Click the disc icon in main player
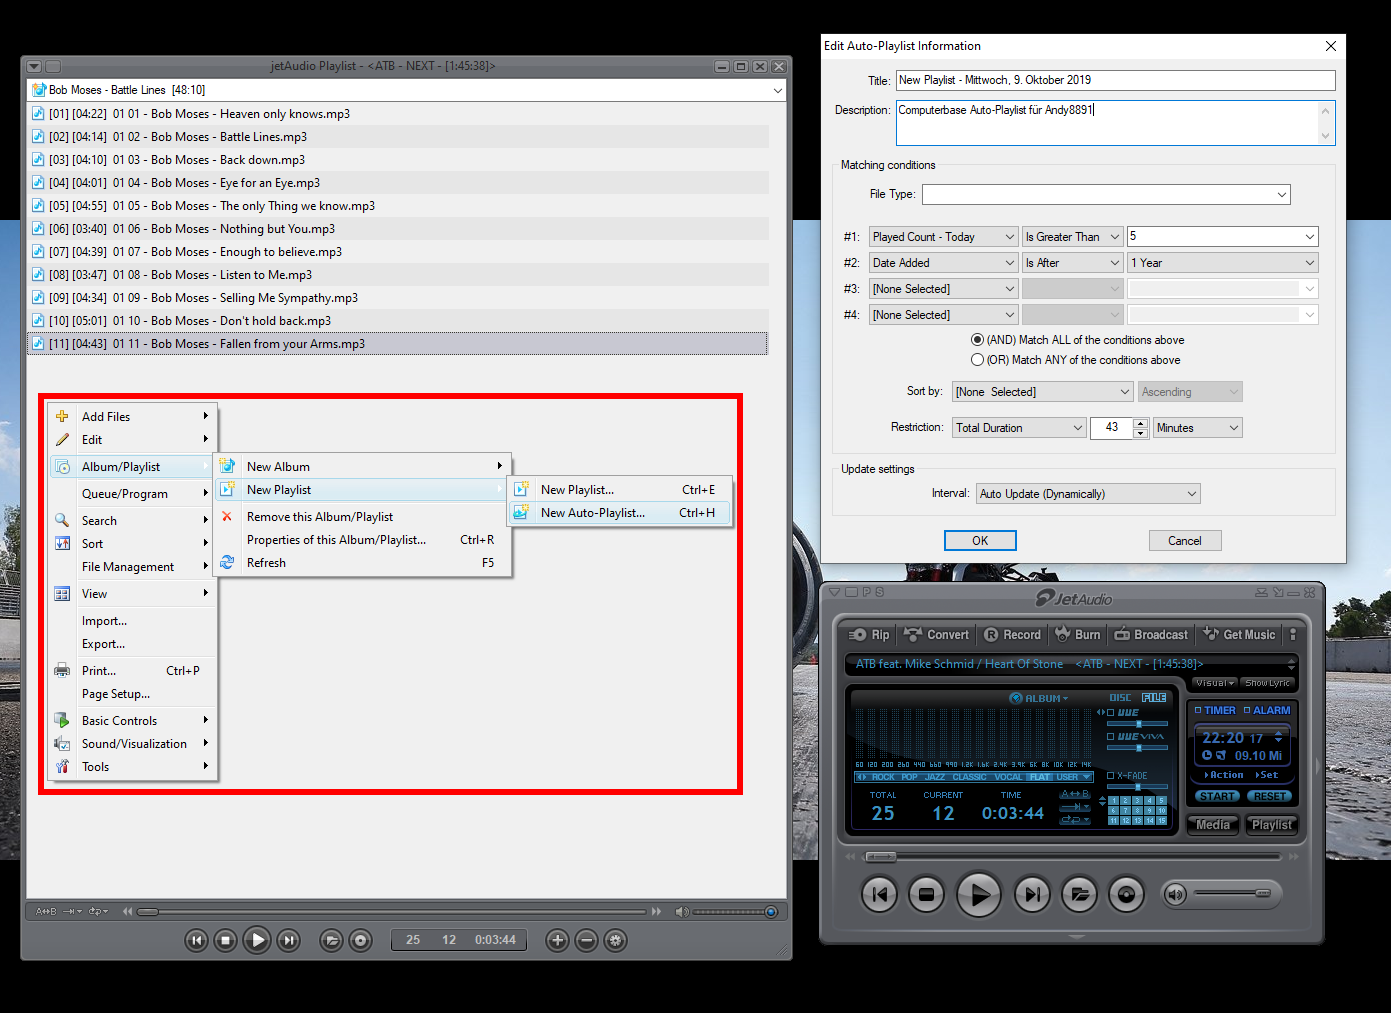Image resolution: width=1391 pixels, height=1013 pixels. click(x=1126, y=894)
